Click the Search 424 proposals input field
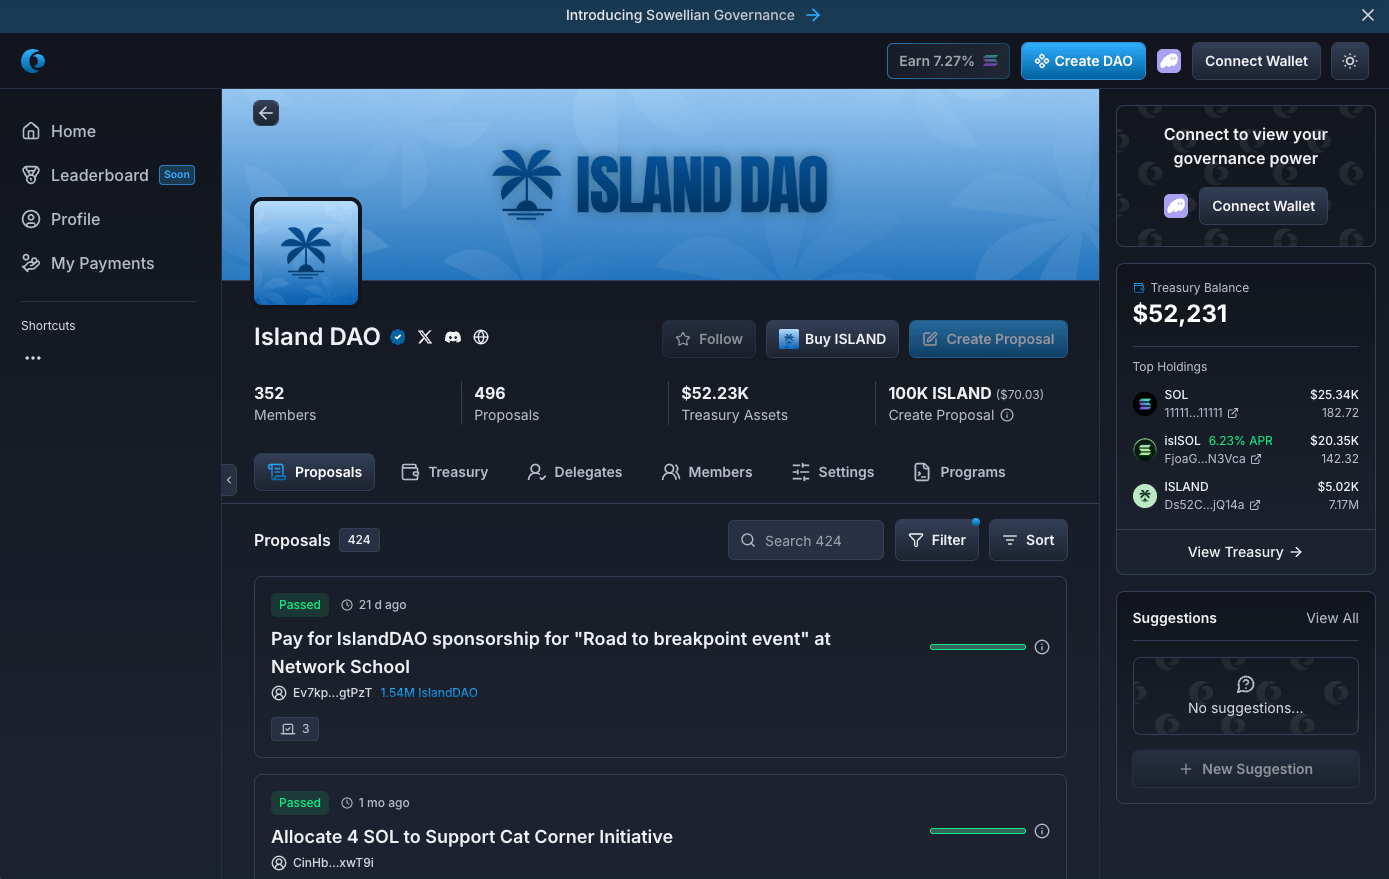The image size is (1389, 879). pos(806,540)
